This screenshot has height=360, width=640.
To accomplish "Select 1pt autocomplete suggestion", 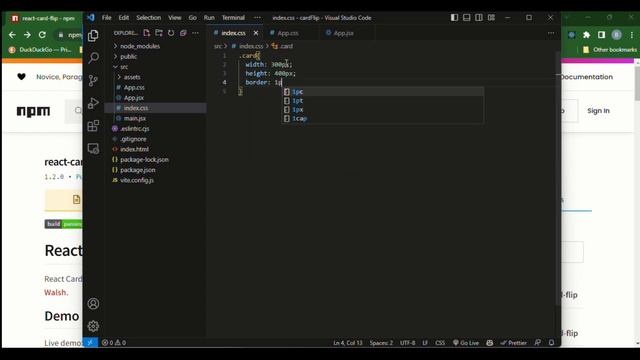I will pyautogui.click(x=382, y=101).
